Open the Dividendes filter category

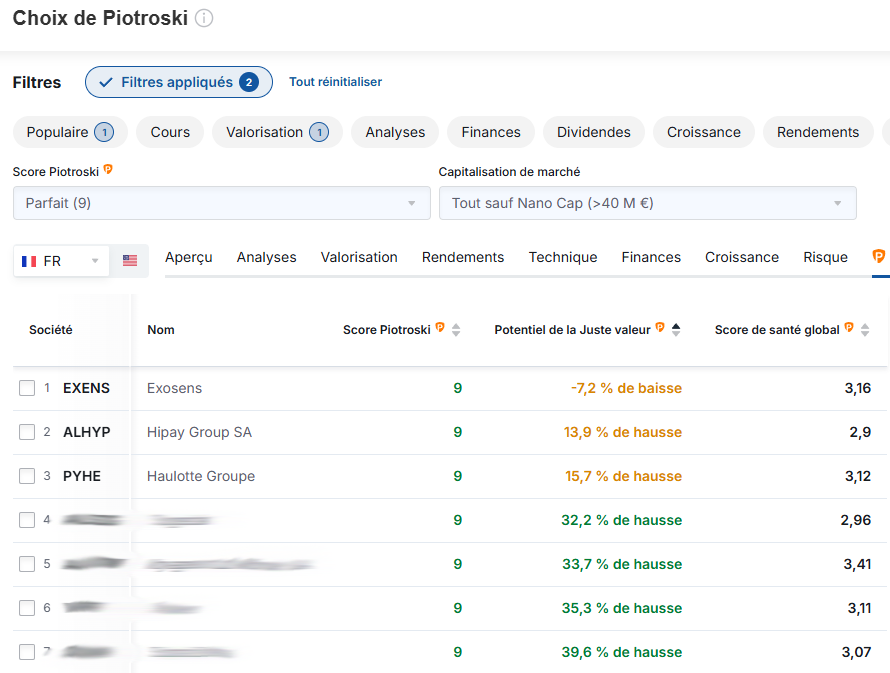pyautogui.click(x=594, y=132)
